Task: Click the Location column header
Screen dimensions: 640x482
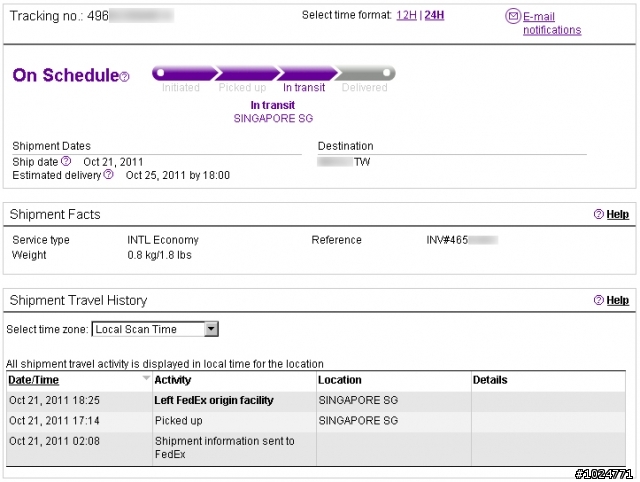Action: click(x=340, y=380)
